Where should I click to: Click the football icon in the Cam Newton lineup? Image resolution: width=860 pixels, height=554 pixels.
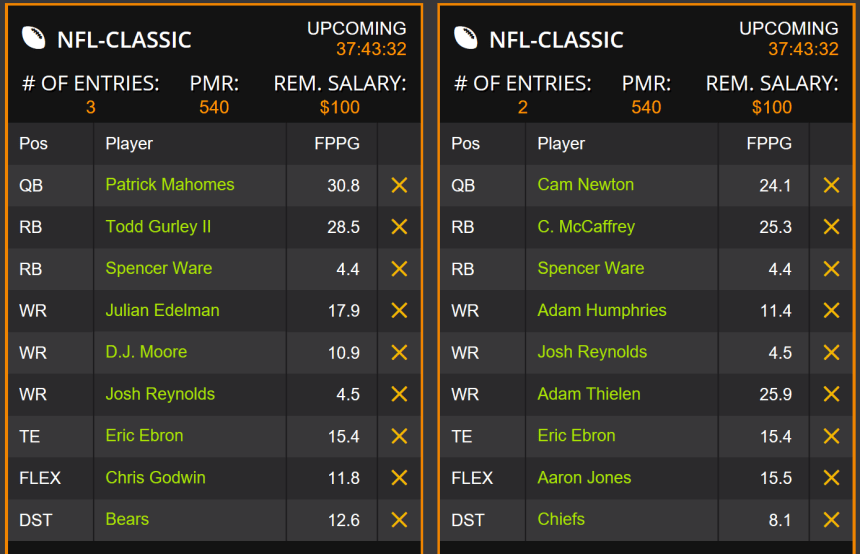466,38
